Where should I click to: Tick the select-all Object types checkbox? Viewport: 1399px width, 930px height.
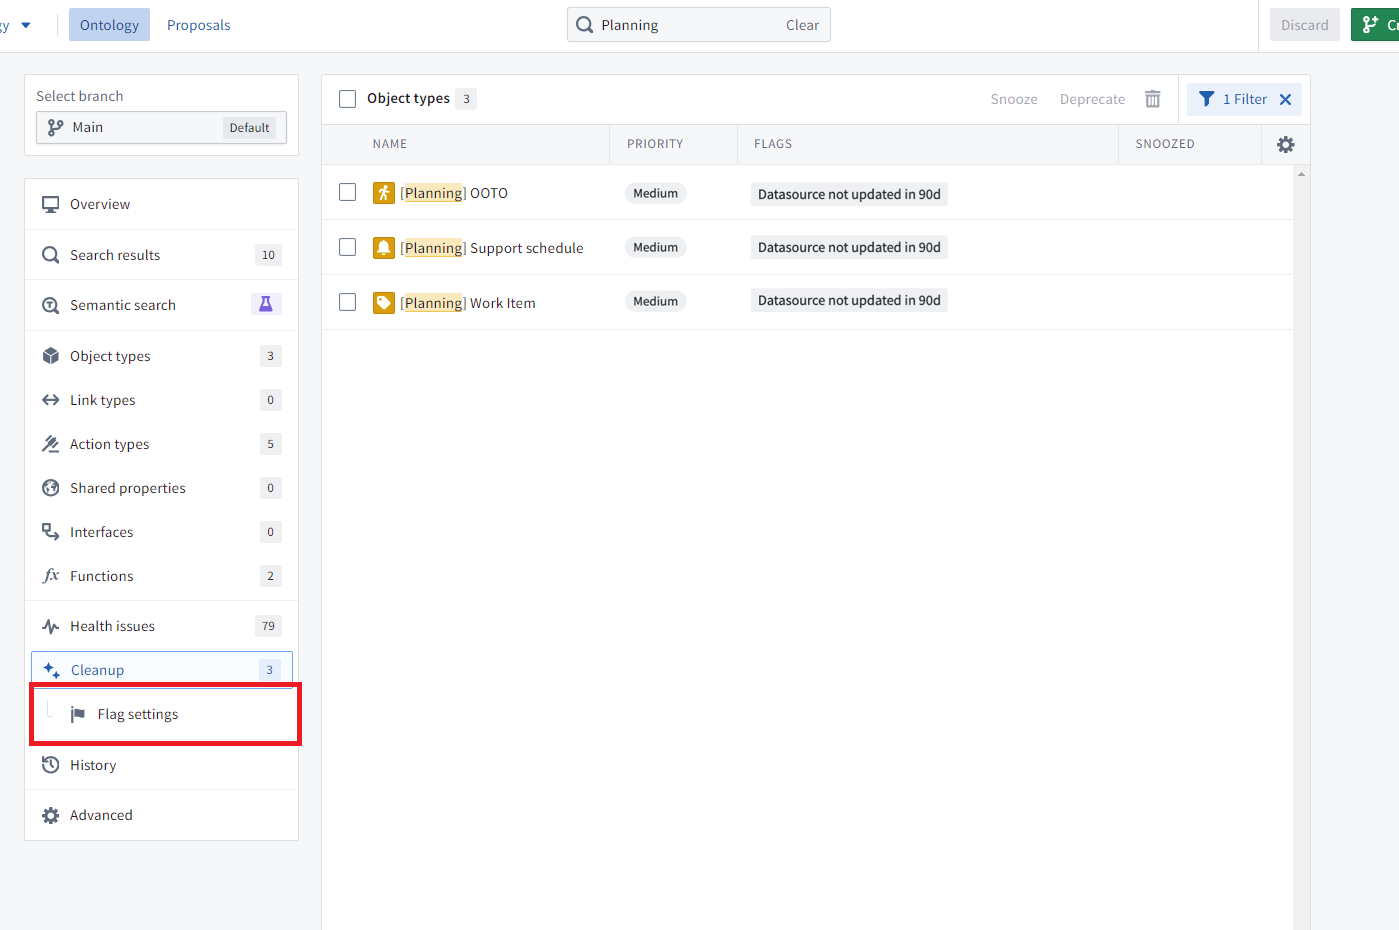pyautogui.click(x=348, y=99)
